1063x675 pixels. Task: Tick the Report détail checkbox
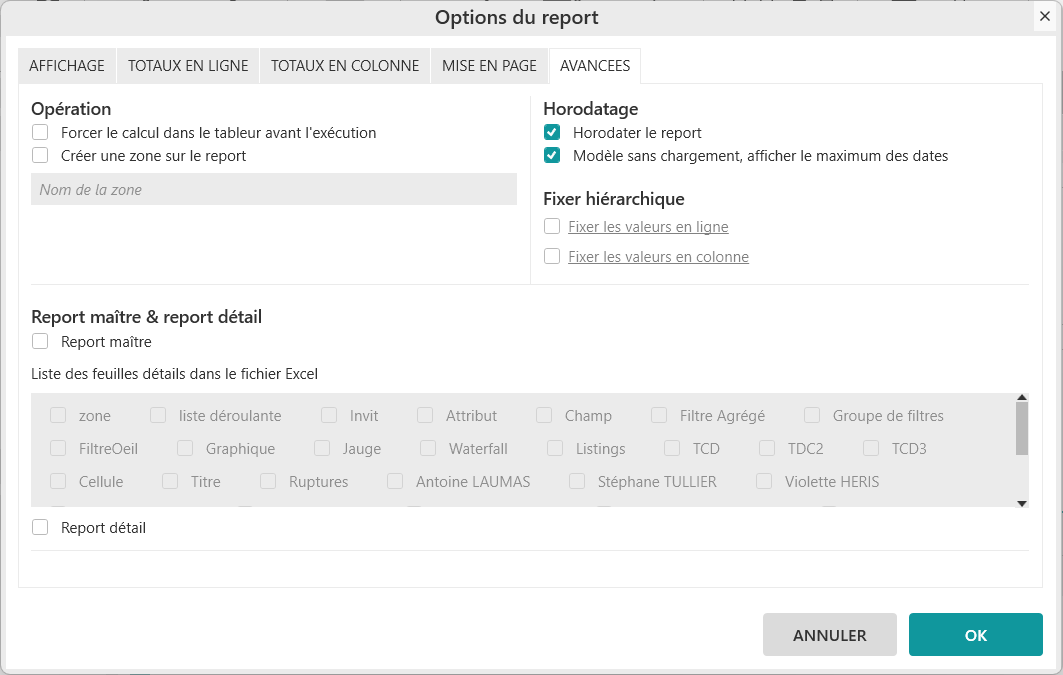point(40,527)
